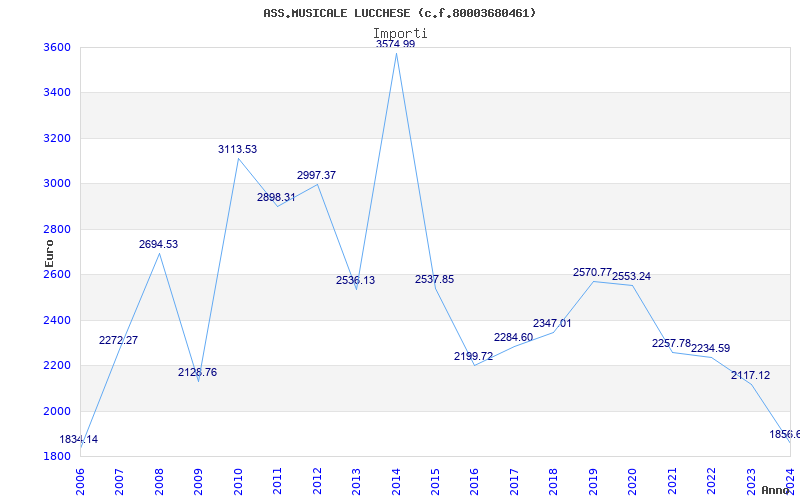Click the Euro y-axis title

49,253
